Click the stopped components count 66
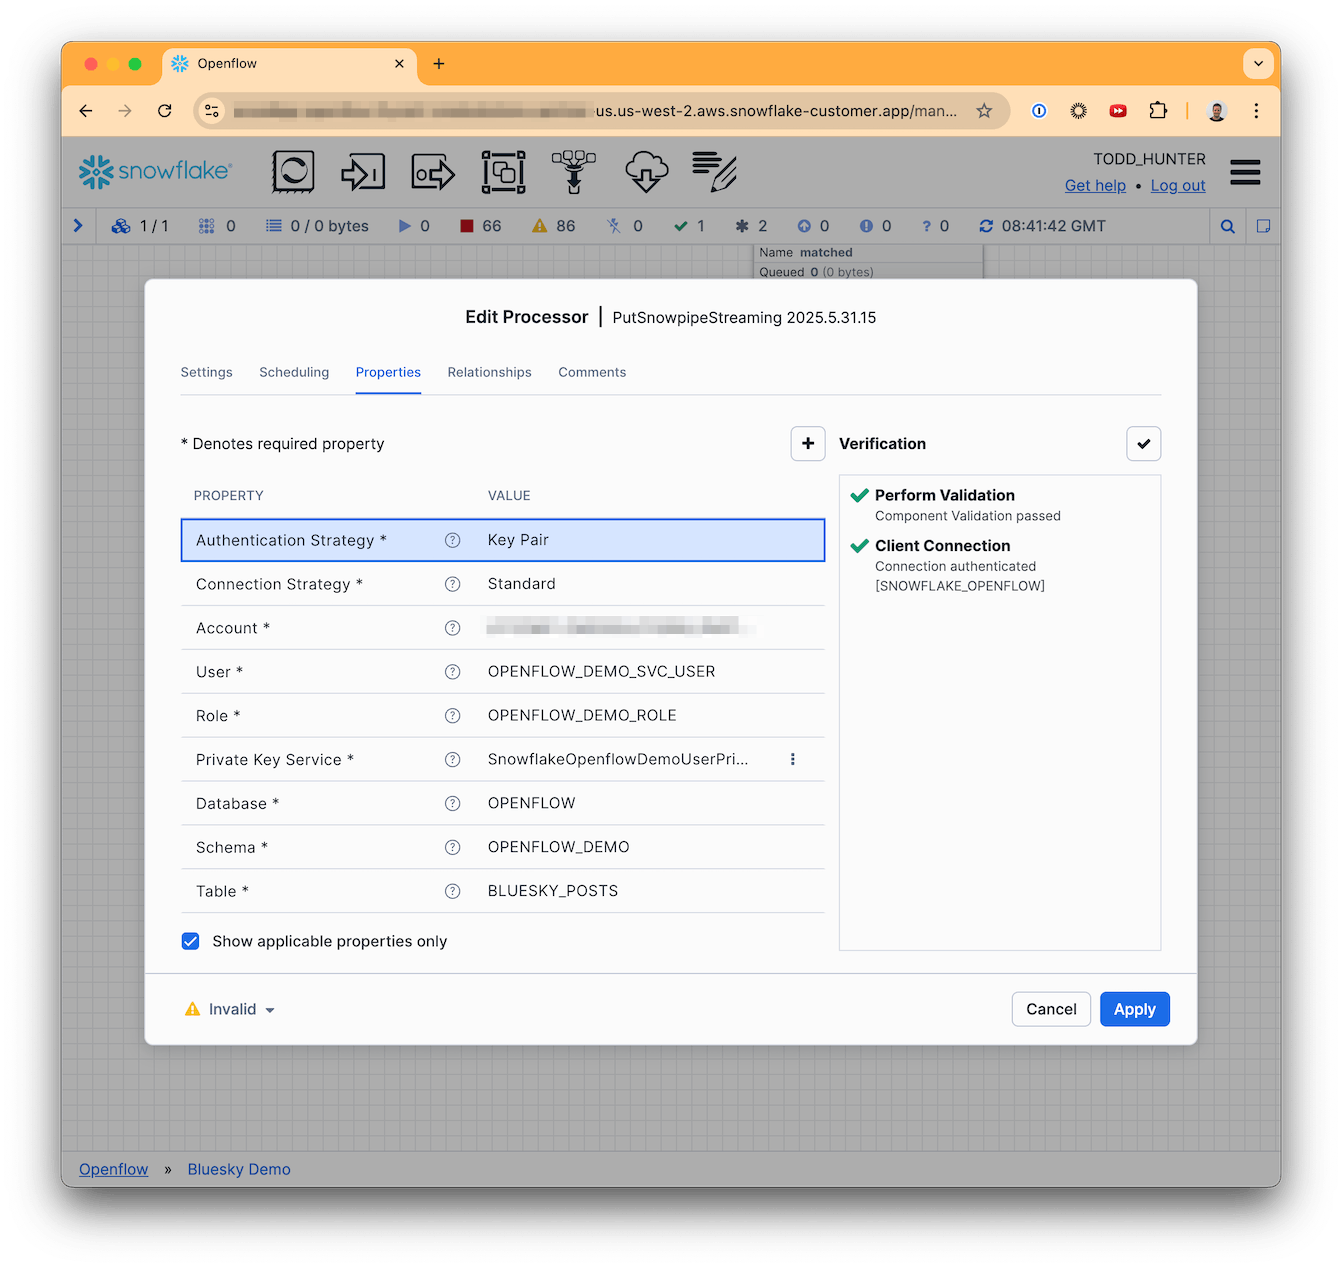Image resolution: width=1342 pixels, height=1268 pixels. pos(480,226)
